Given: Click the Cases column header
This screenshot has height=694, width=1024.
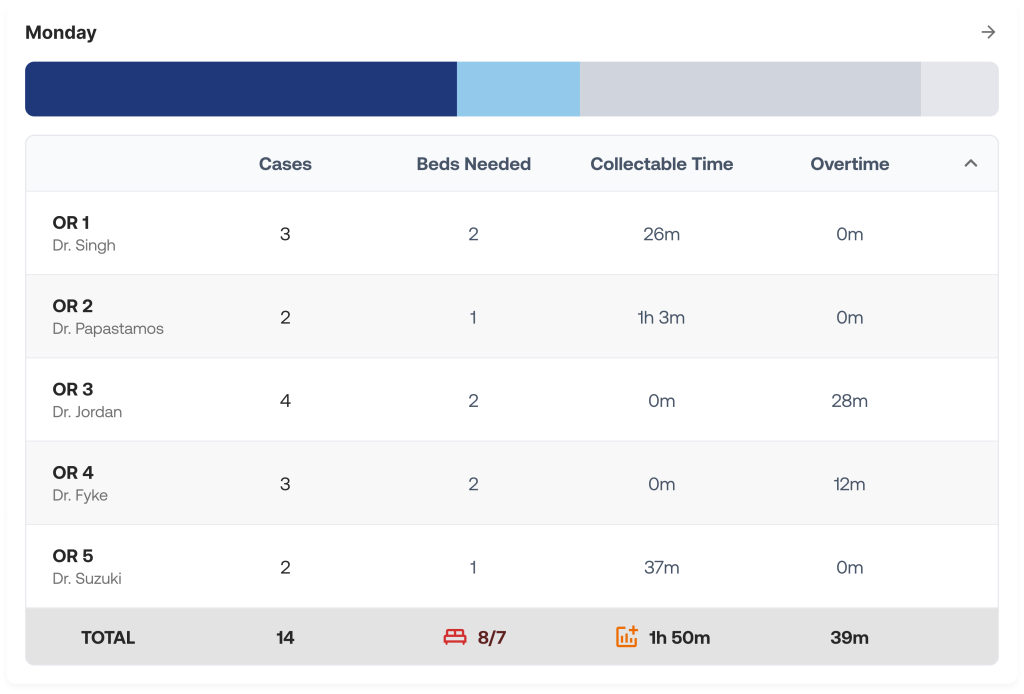Looking at the screenshot, I should tap(285, 164).
